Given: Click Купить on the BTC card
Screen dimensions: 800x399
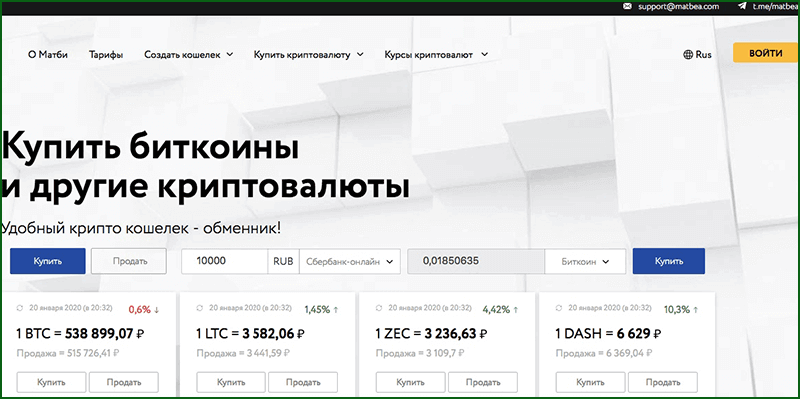Looking at the screenshot, I should 52,382.
